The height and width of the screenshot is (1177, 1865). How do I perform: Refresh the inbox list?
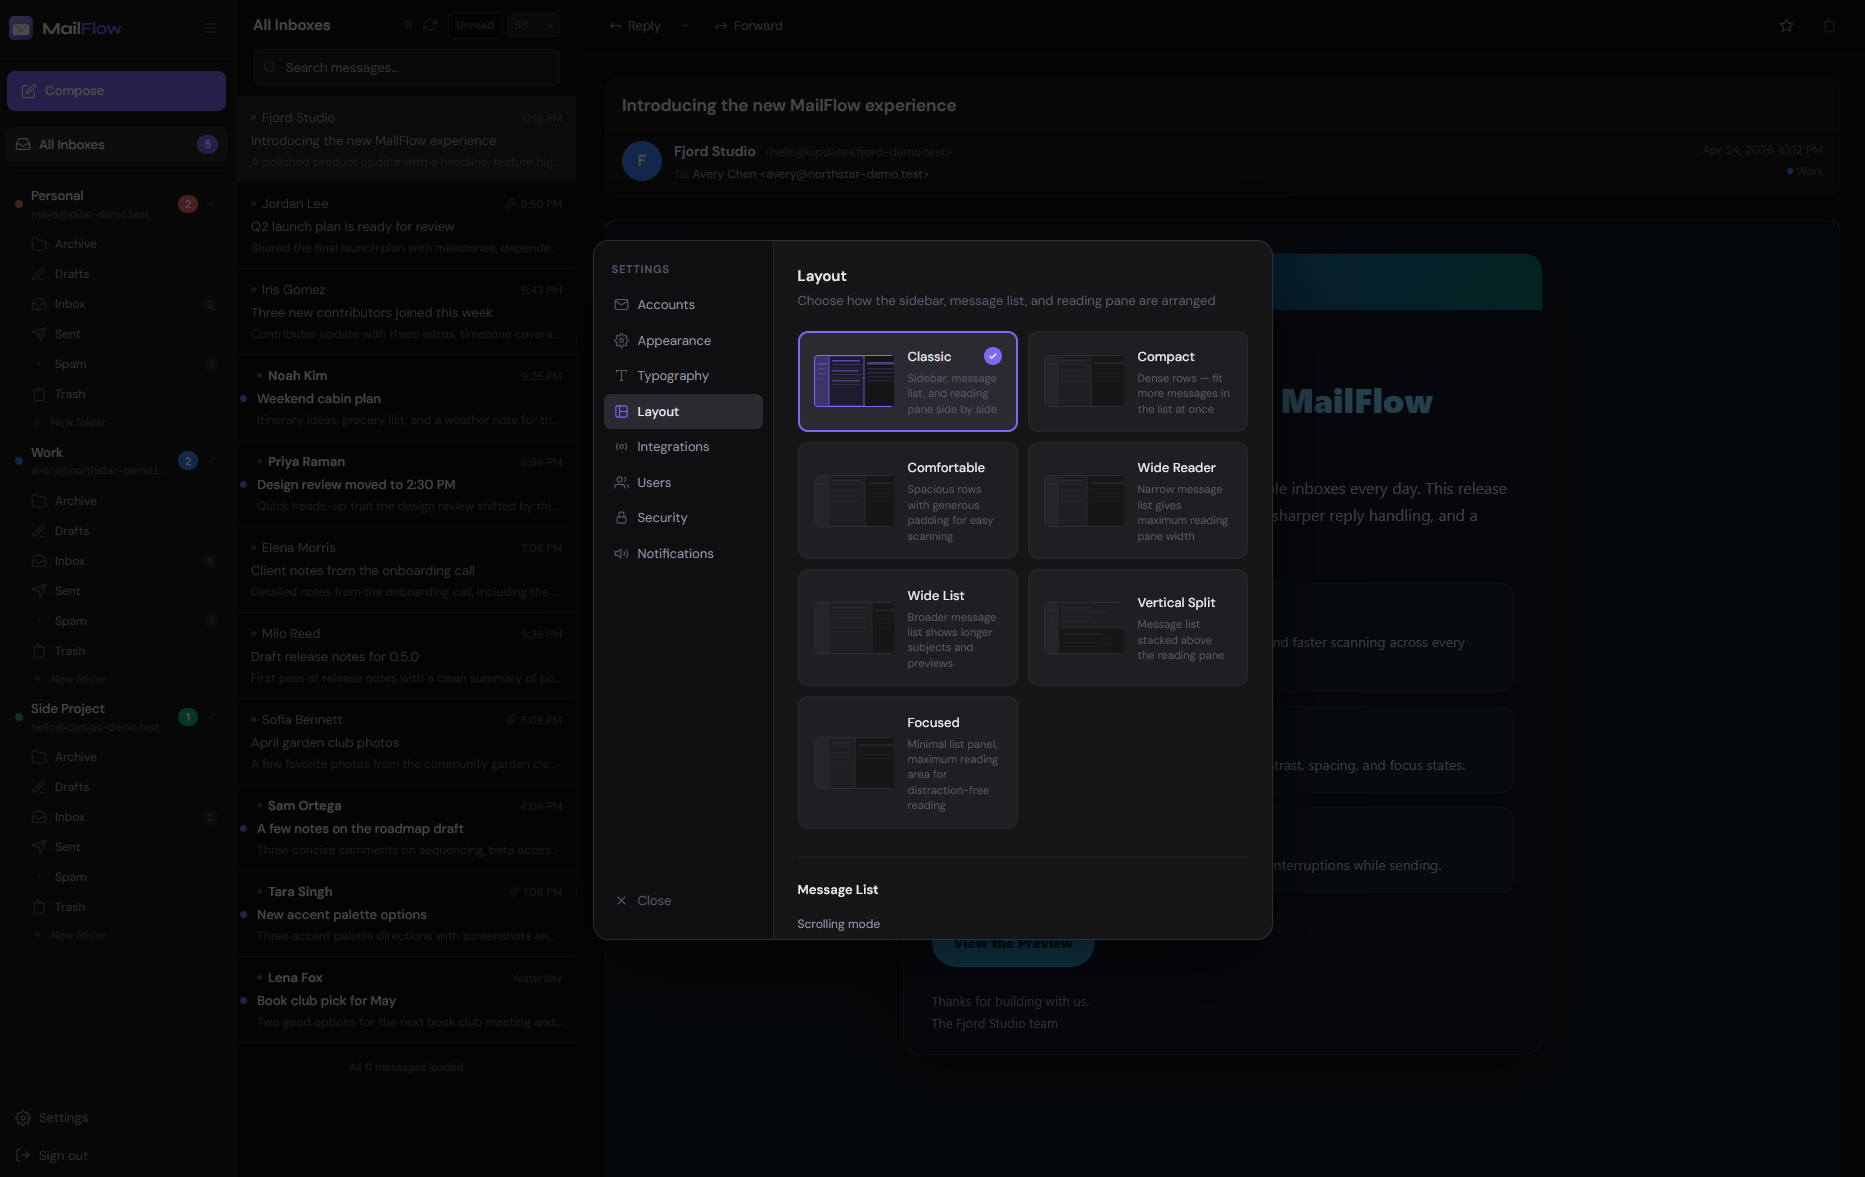[429, 24]
